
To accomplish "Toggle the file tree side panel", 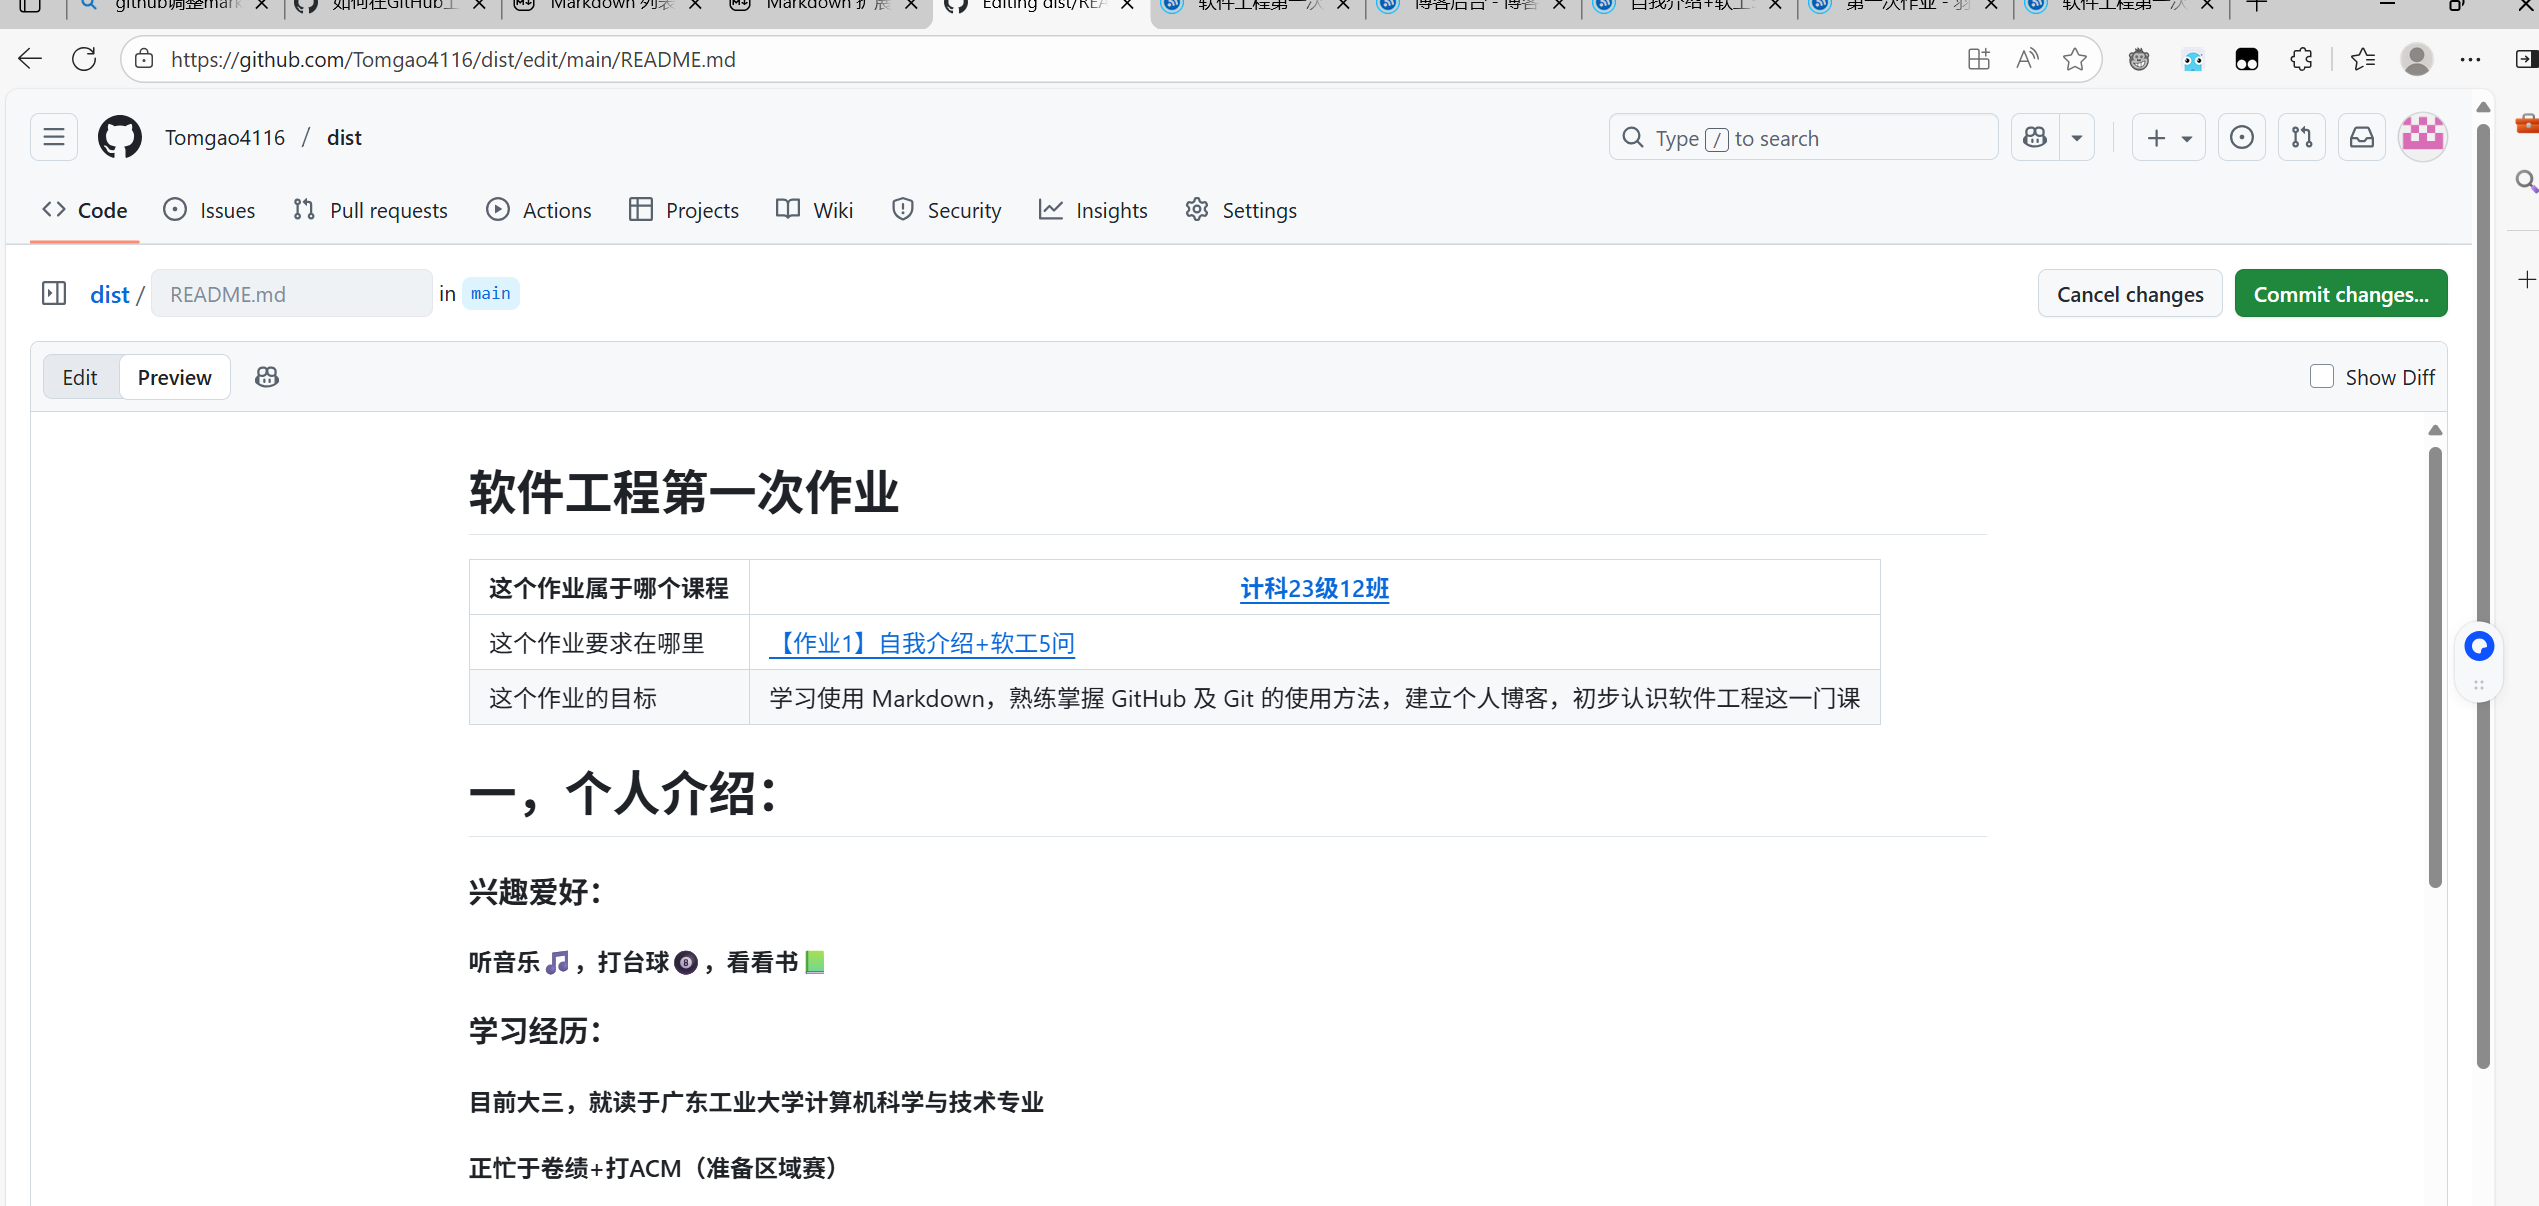I will pos(54,293).
